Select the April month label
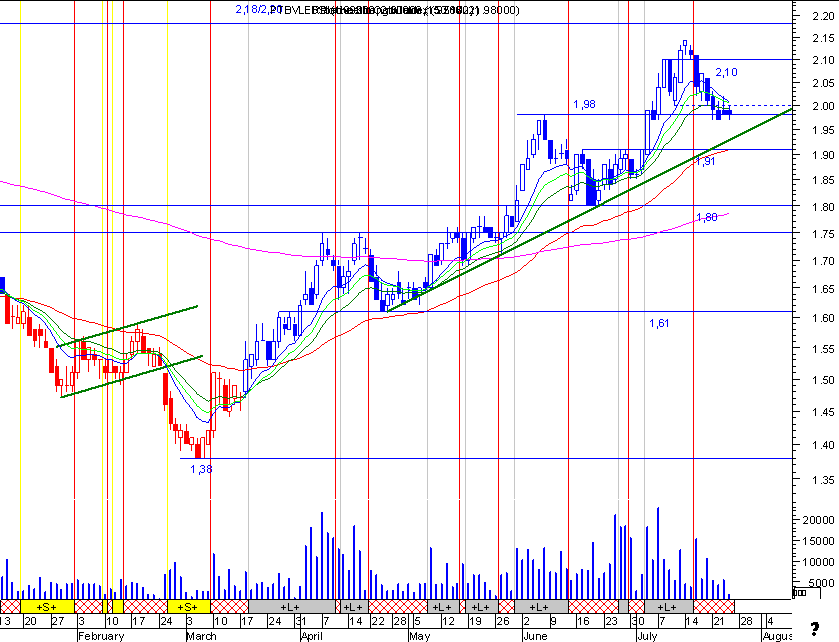Viewport: 839px width, 642px height. pyautogui.click(x=311, y=636)
